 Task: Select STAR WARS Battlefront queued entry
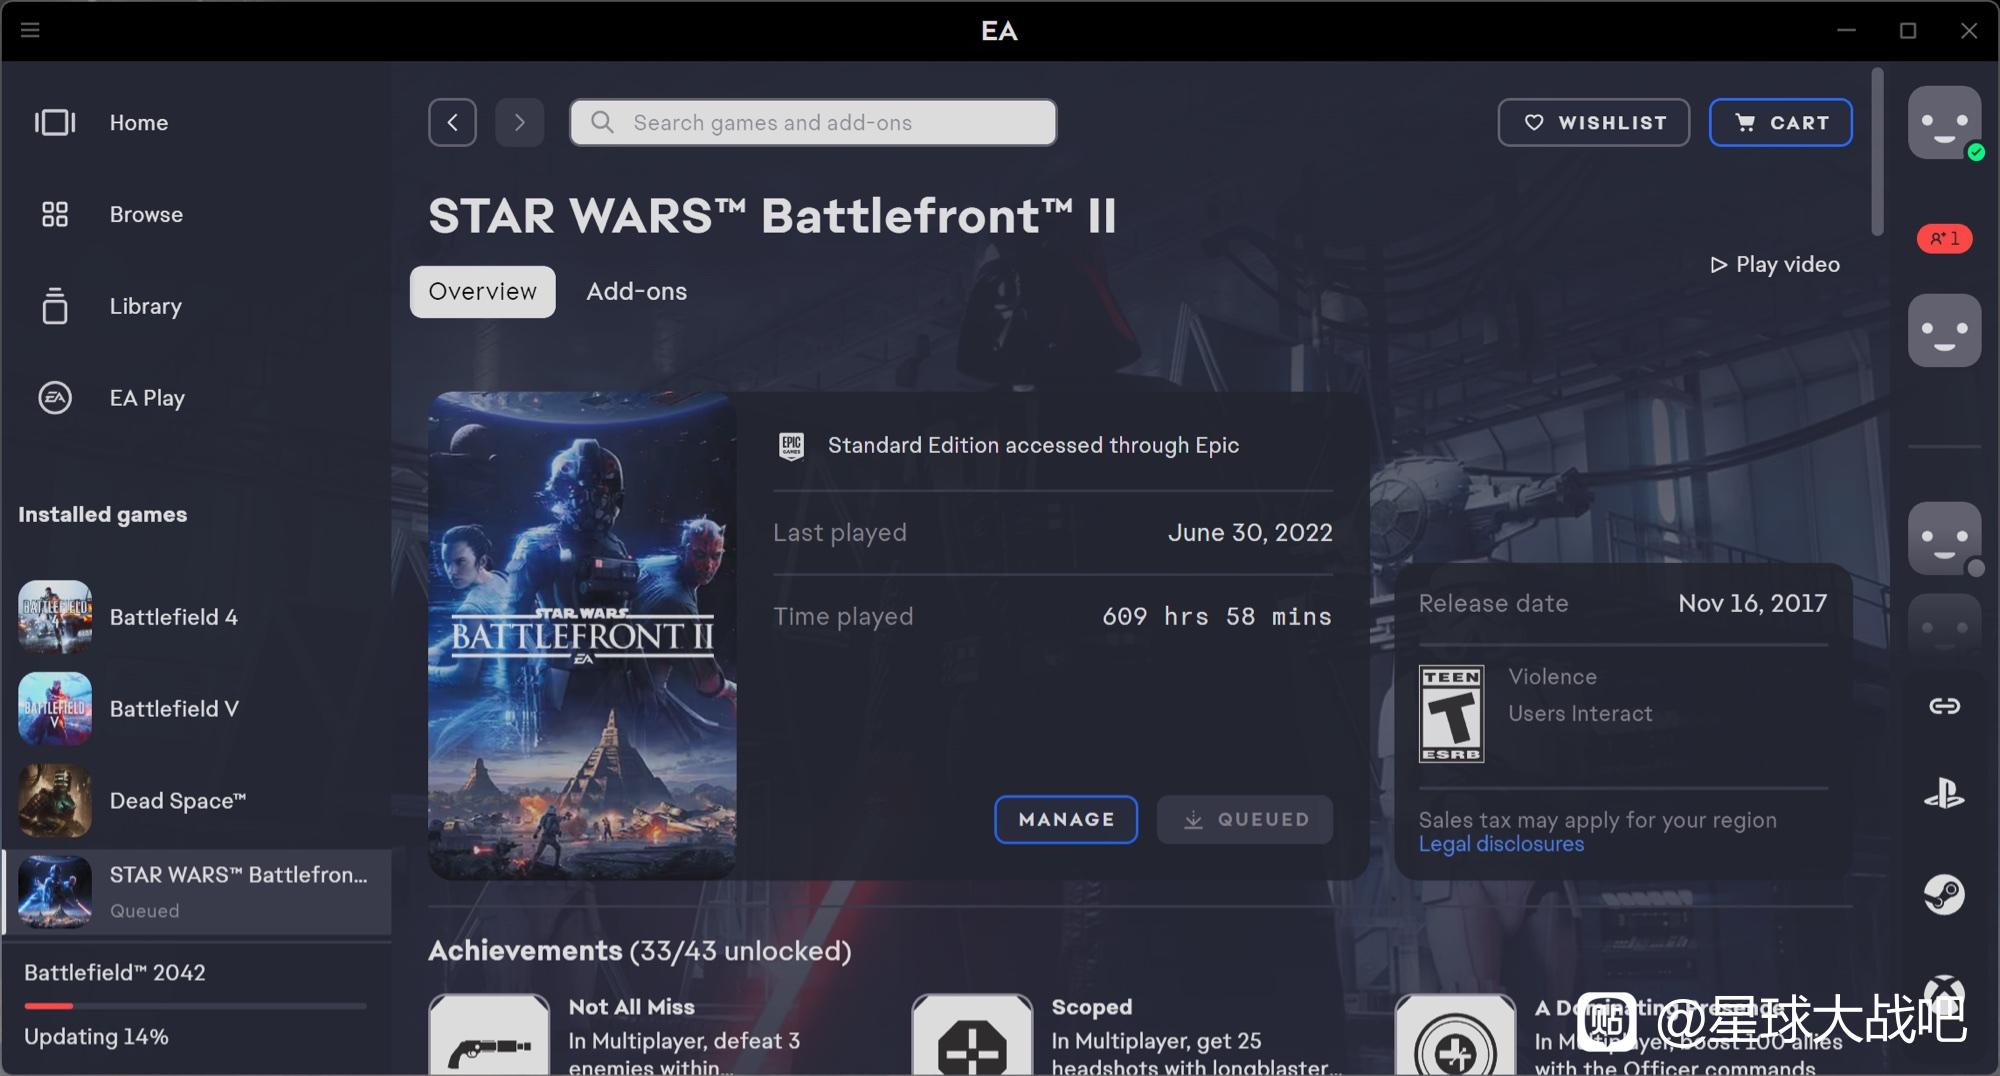(x=198, y=892)
